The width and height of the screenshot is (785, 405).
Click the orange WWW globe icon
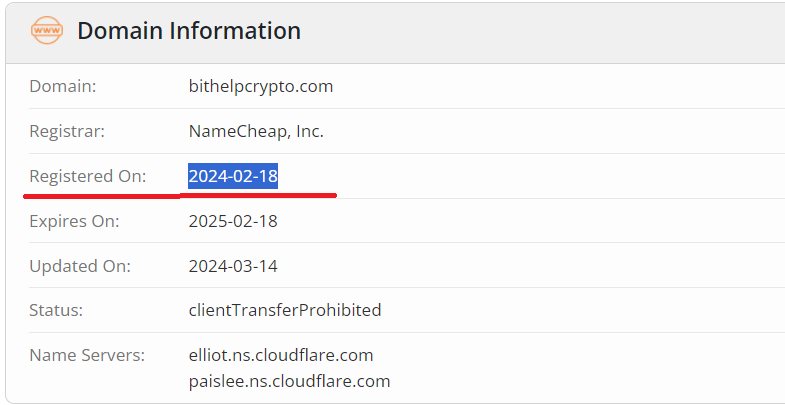click(x=46, y=31)
